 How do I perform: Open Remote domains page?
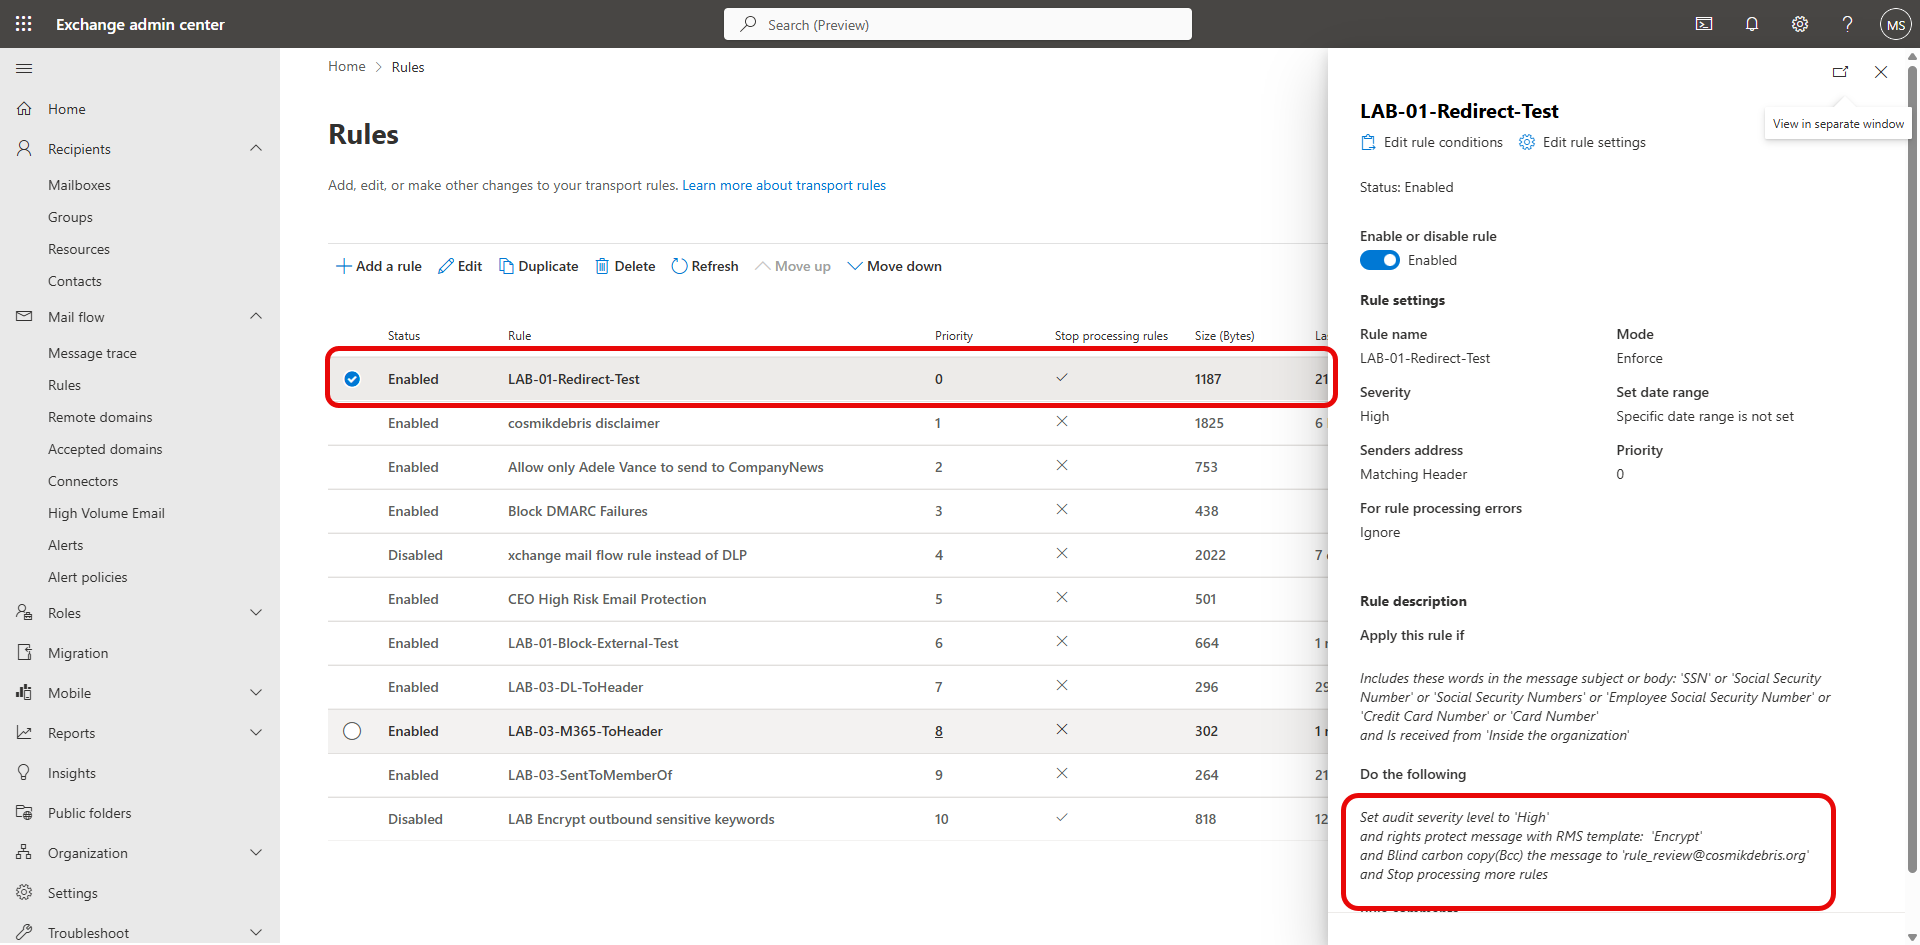tap(100, 417)
